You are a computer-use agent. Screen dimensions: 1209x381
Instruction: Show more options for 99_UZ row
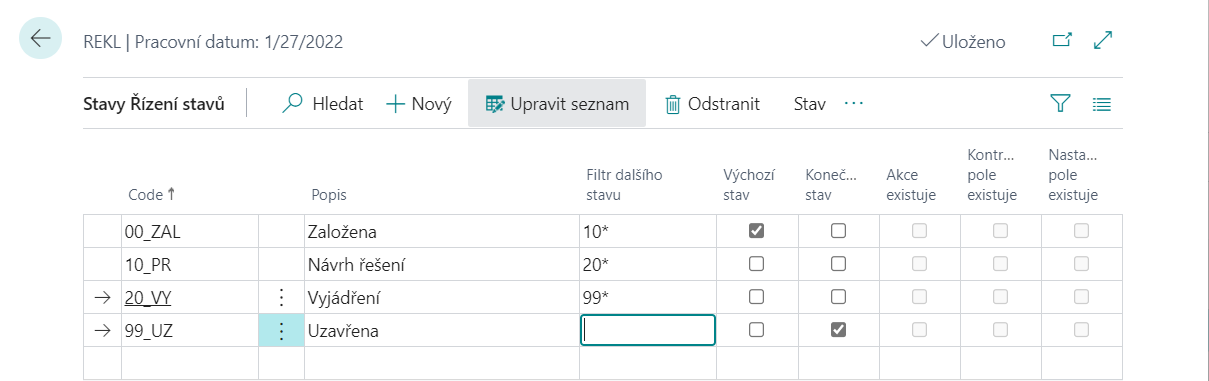pos(281,331)
